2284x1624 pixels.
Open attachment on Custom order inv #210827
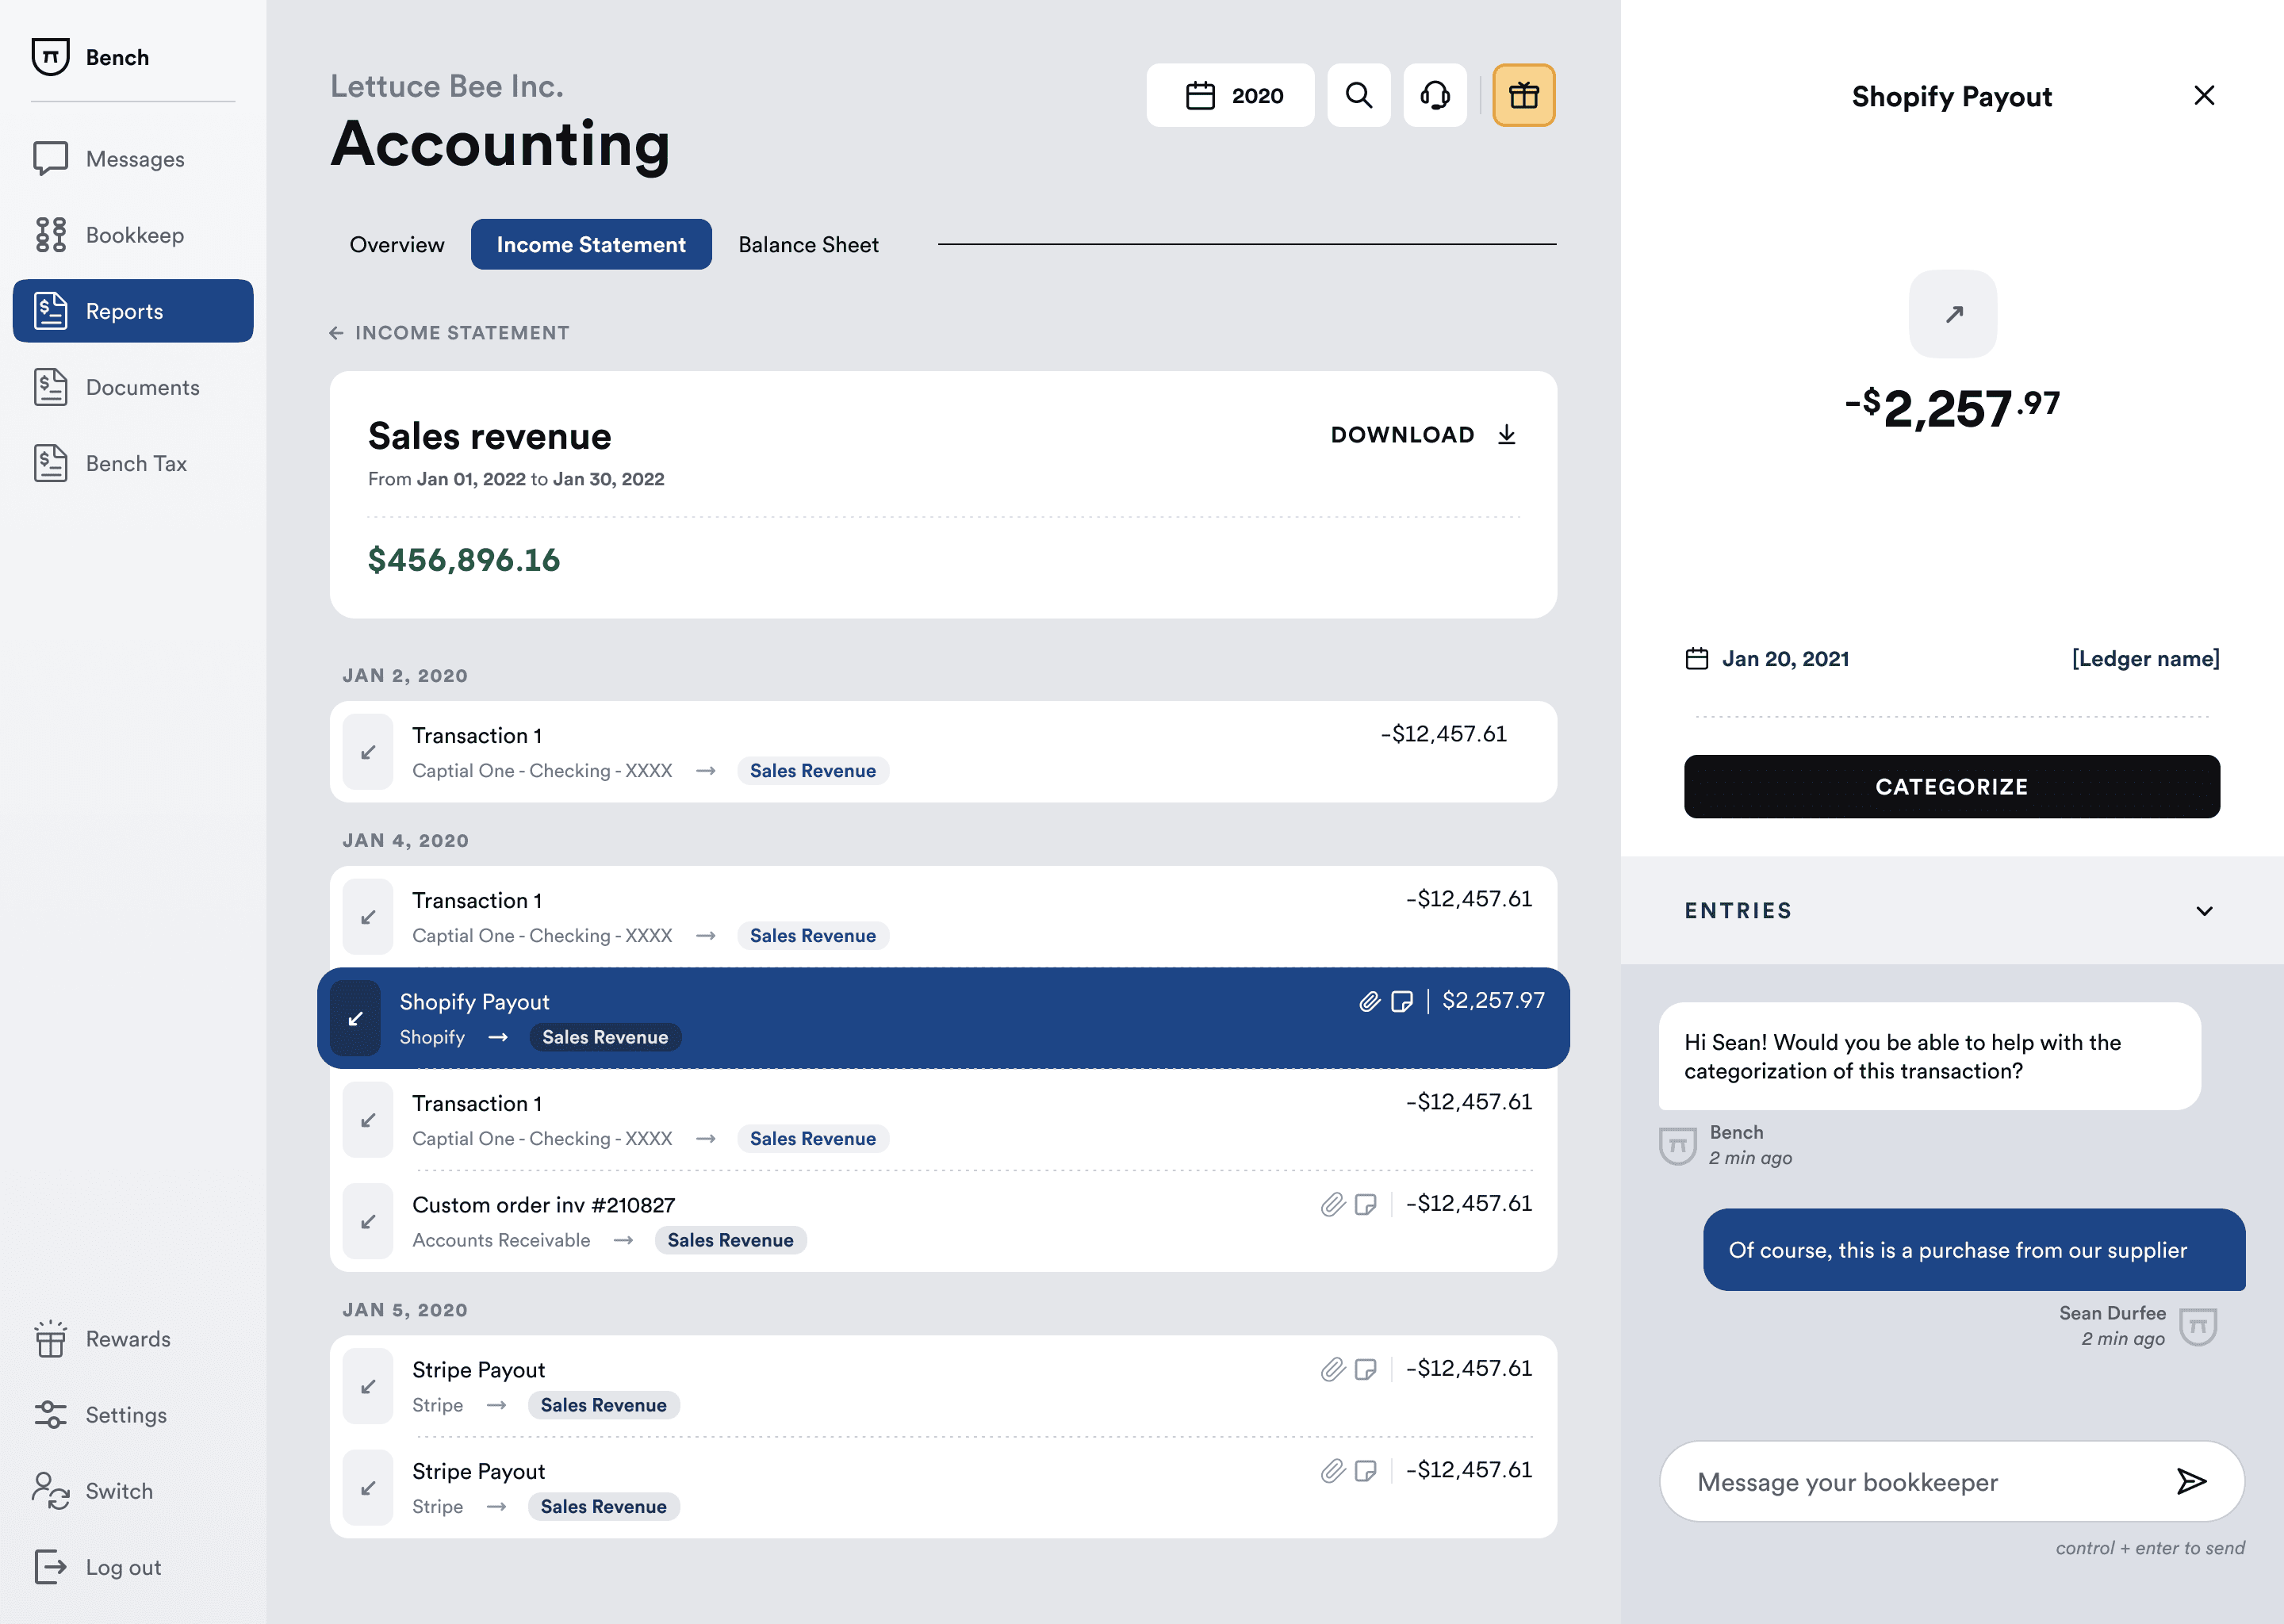[1332, 1204]
